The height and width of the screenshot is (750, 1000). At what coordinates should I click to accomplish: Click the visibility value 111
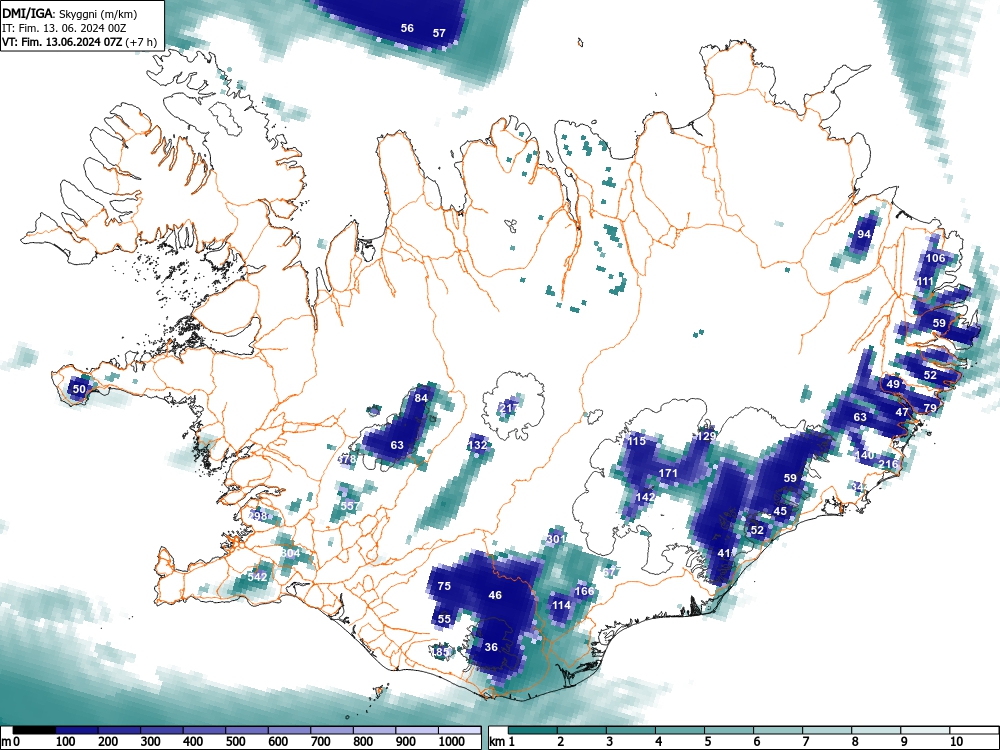pyautogui.click(x=925, y=281)
